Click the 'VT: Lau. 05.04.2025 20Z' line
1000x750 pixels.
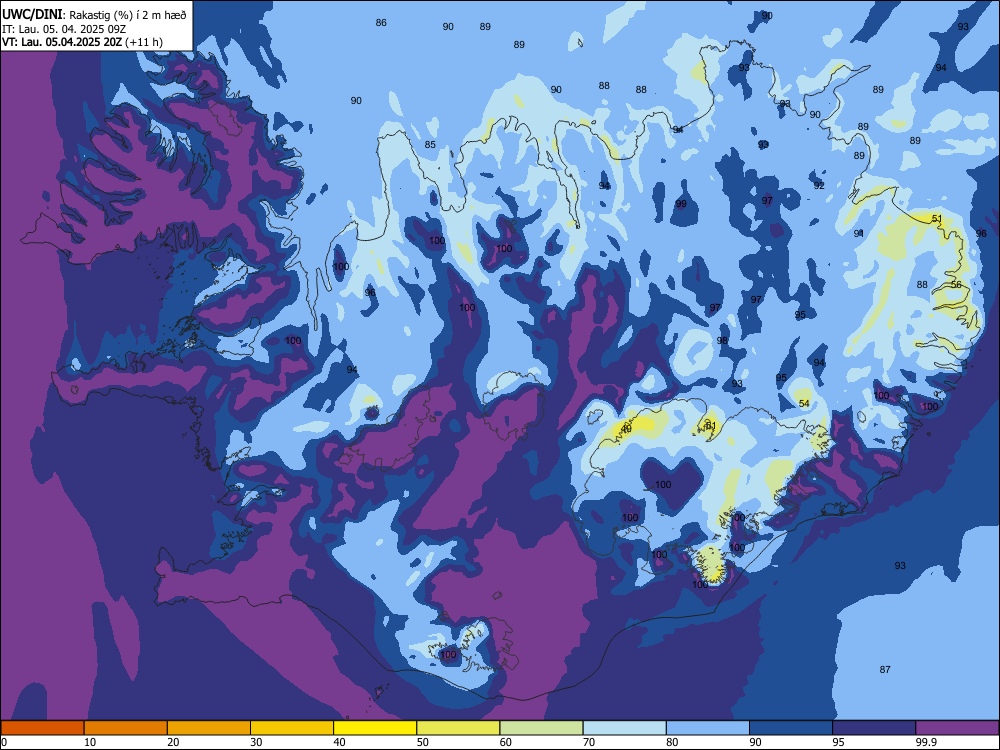point(62,42)
